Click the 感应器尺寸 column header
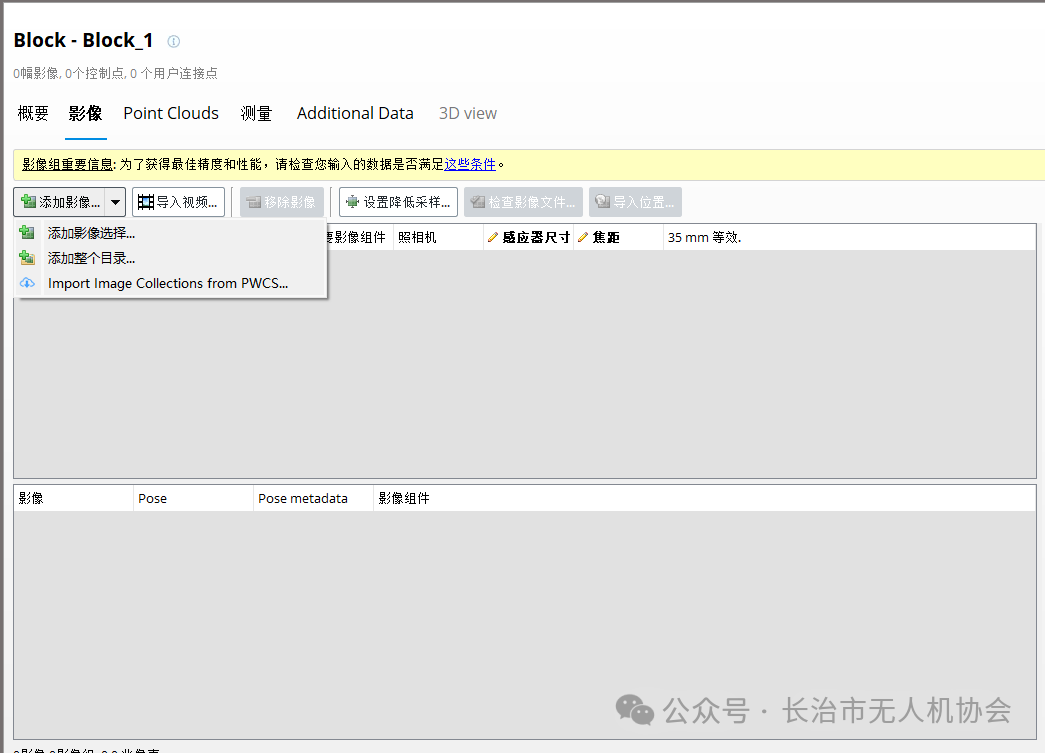The width and height of the screenshot is (1045, 753). (528, 237)
